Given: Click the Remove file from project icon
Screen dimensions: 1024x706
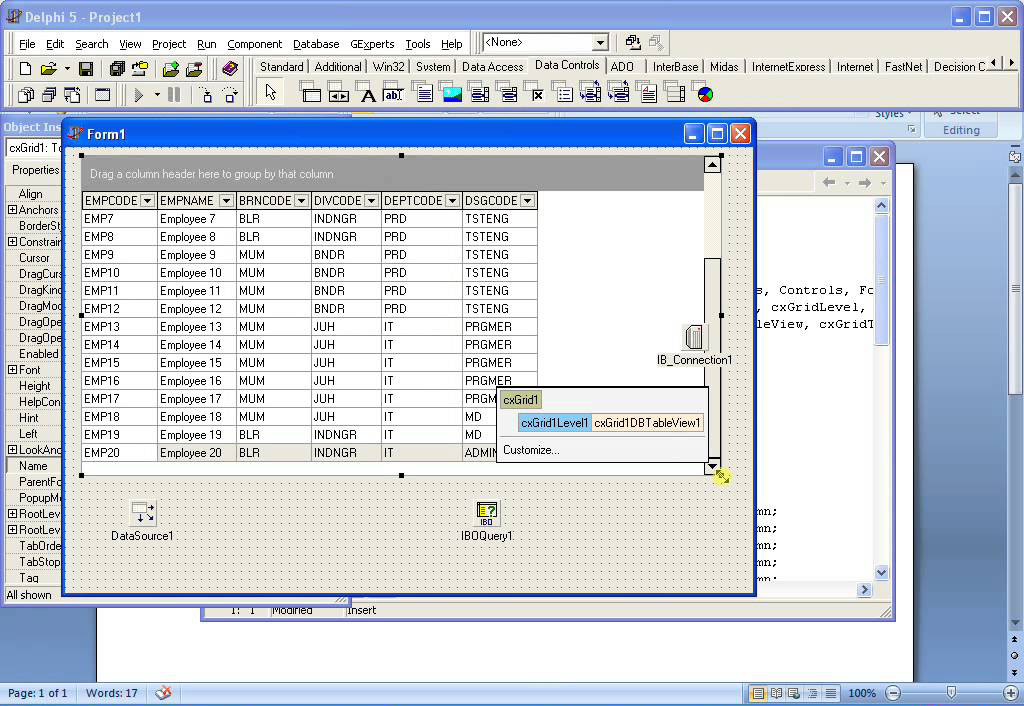Looking at the screenshot, I should click(x=194, y=69).
